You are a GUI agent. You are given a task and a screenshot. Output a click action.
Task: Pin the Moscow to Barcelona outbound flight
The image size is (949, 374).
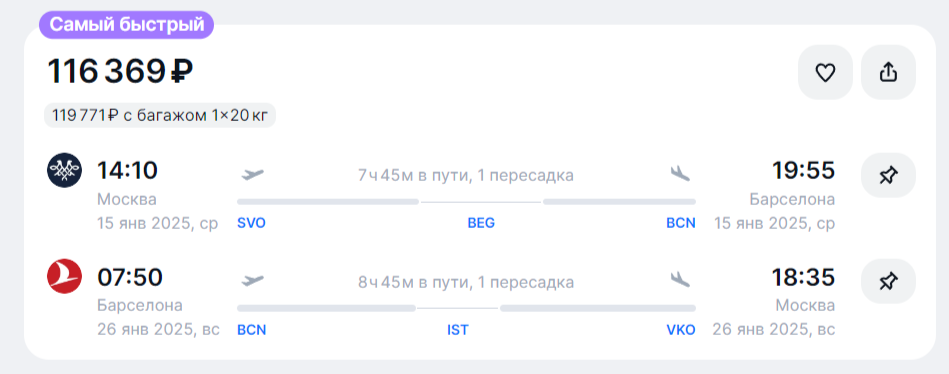[x=888, y=176]
